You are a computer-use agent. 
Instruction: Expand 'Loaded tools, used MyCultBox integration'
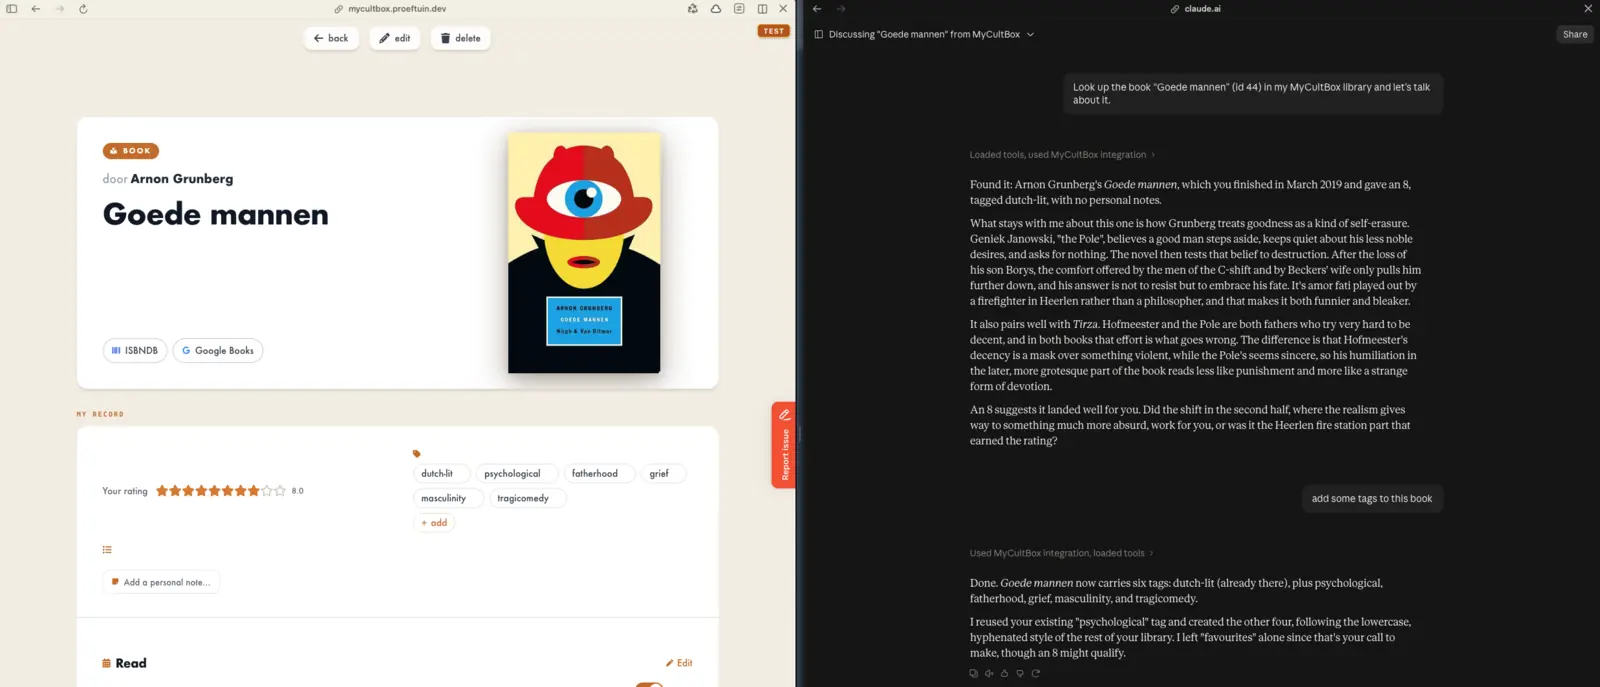(1062, 155)
